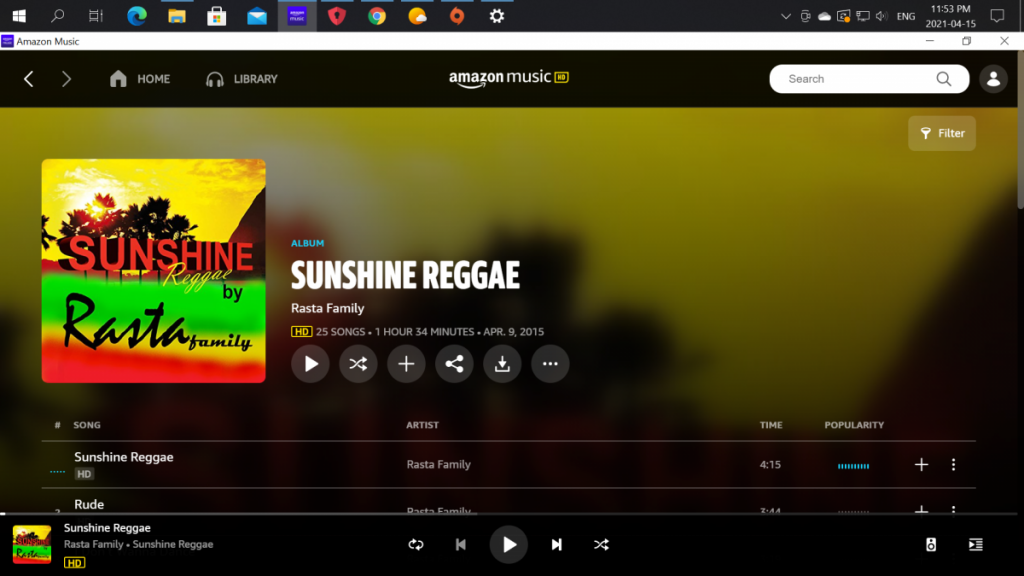The height and width of the screenshot is (576, 1024).
Task: Sort by the SONG column header
Action: 87,425
